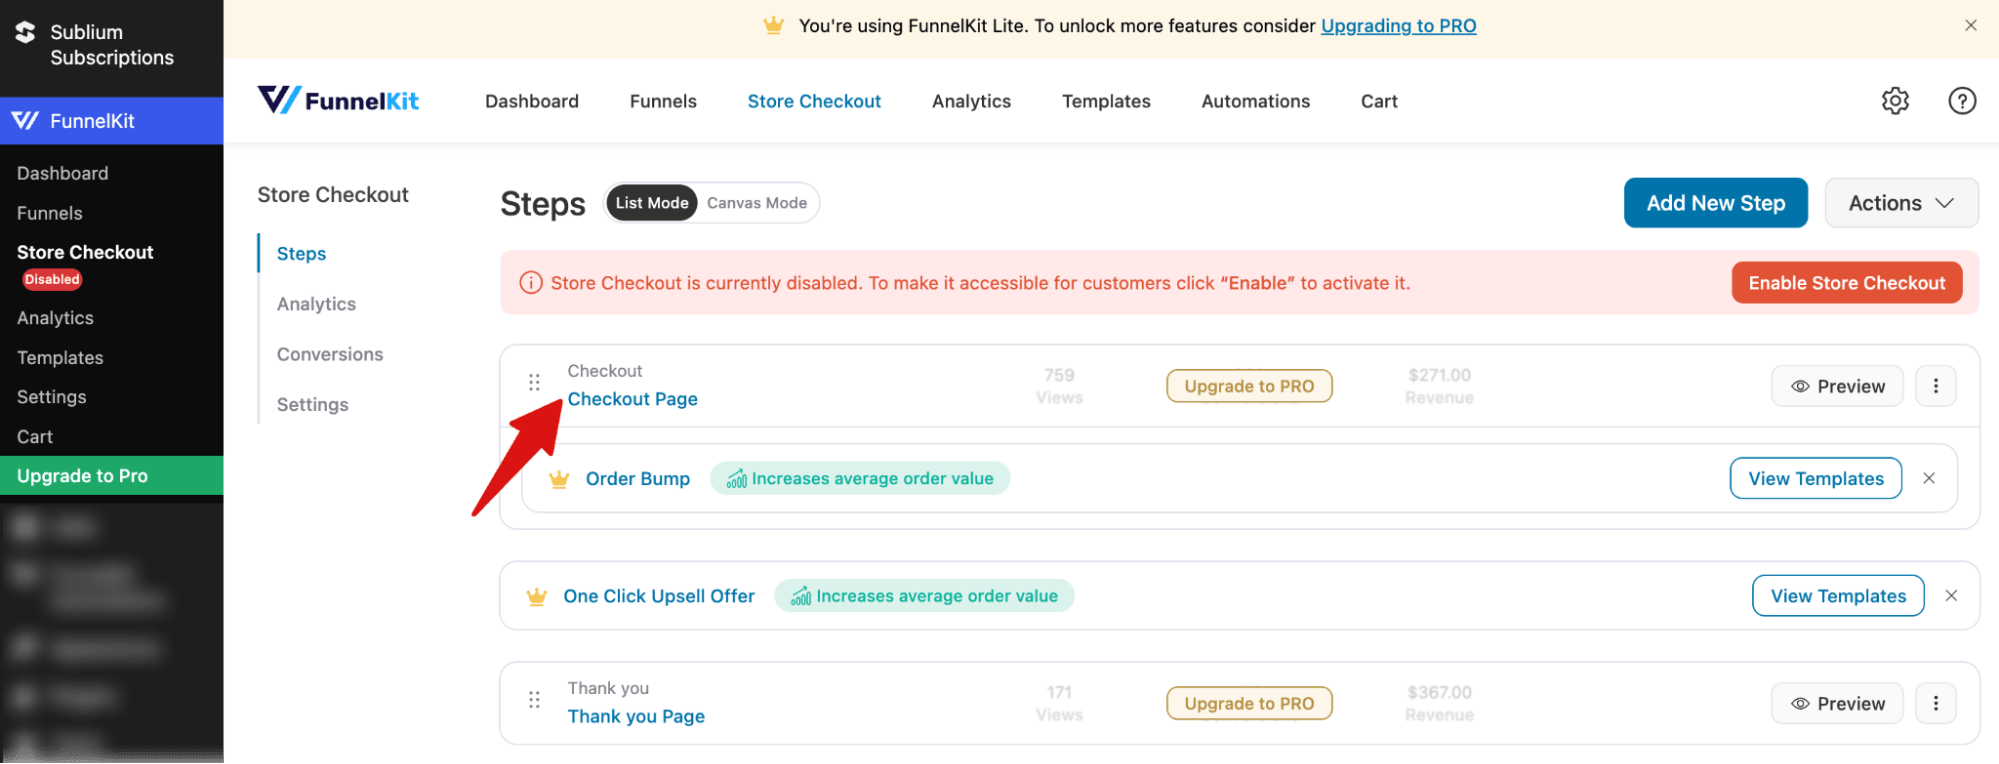Open the Dashboard tab in top navigation
The image size is (1999, 764).
(532, 101)
